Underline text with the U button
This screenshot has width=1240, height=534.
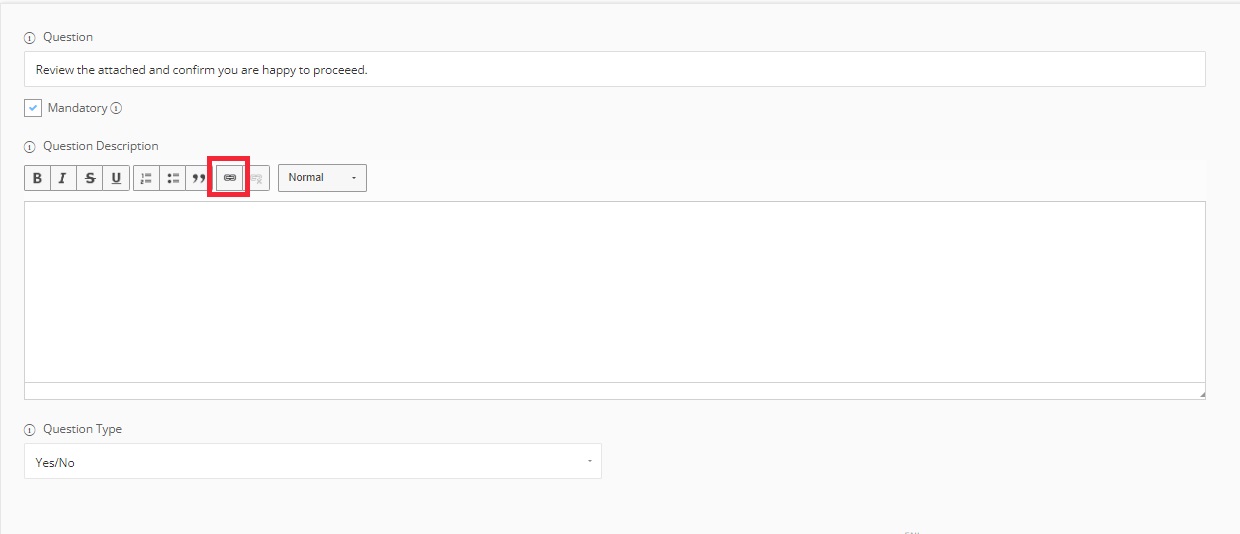tap(116, 178)
